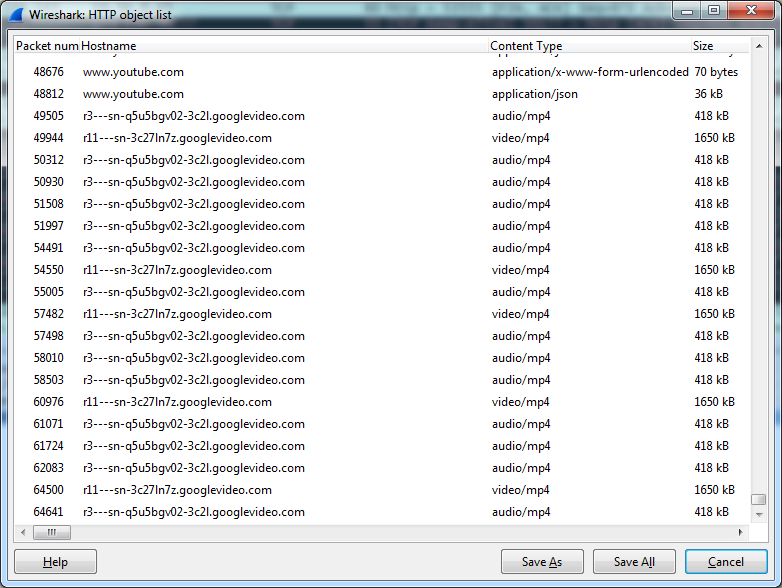Click application/x-www-form-urlencoded content type cell
This screenshot has height=588, width=782.
(590, 72)
